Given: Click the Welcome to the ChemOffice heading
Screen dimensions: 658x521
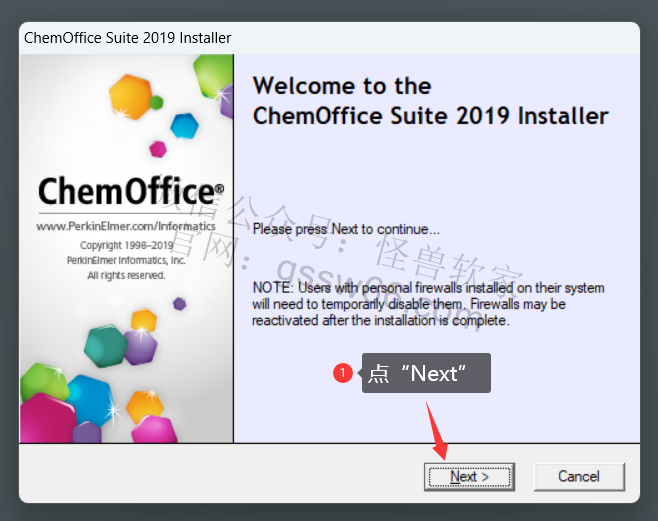Looking at the screenshot, I should pos(431,101).
